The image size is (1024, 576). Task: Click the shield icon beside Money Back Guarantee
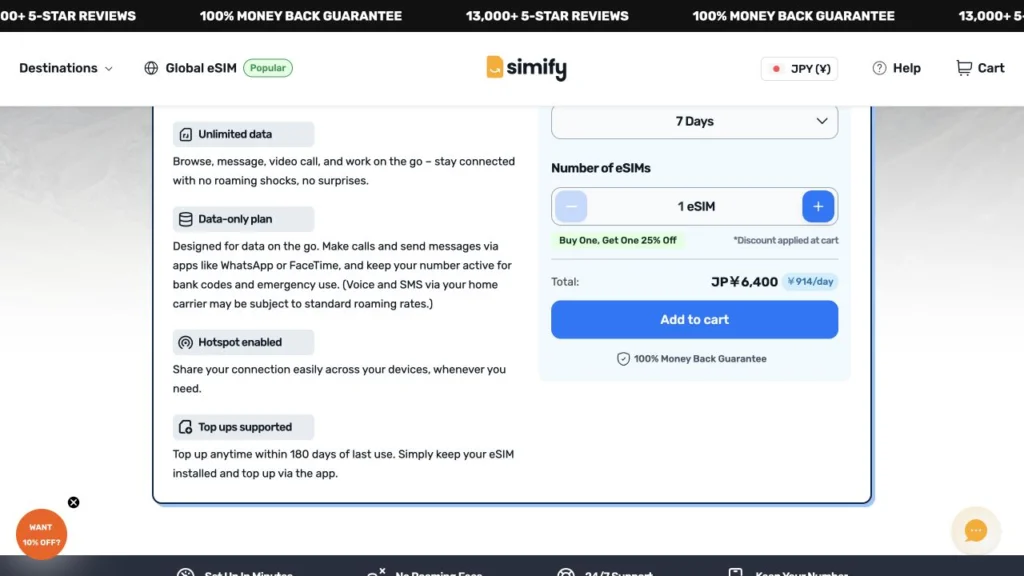[x=623, y=359]
